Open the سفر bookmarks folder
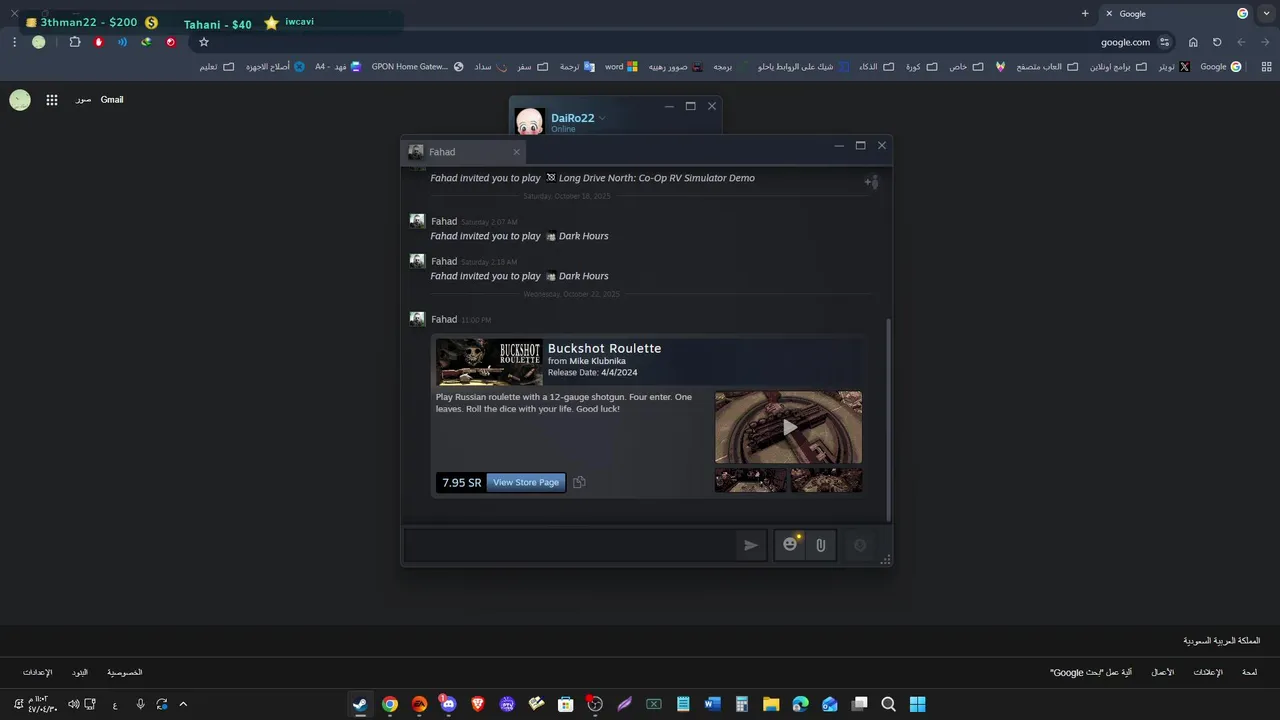 tap(533, 67)
